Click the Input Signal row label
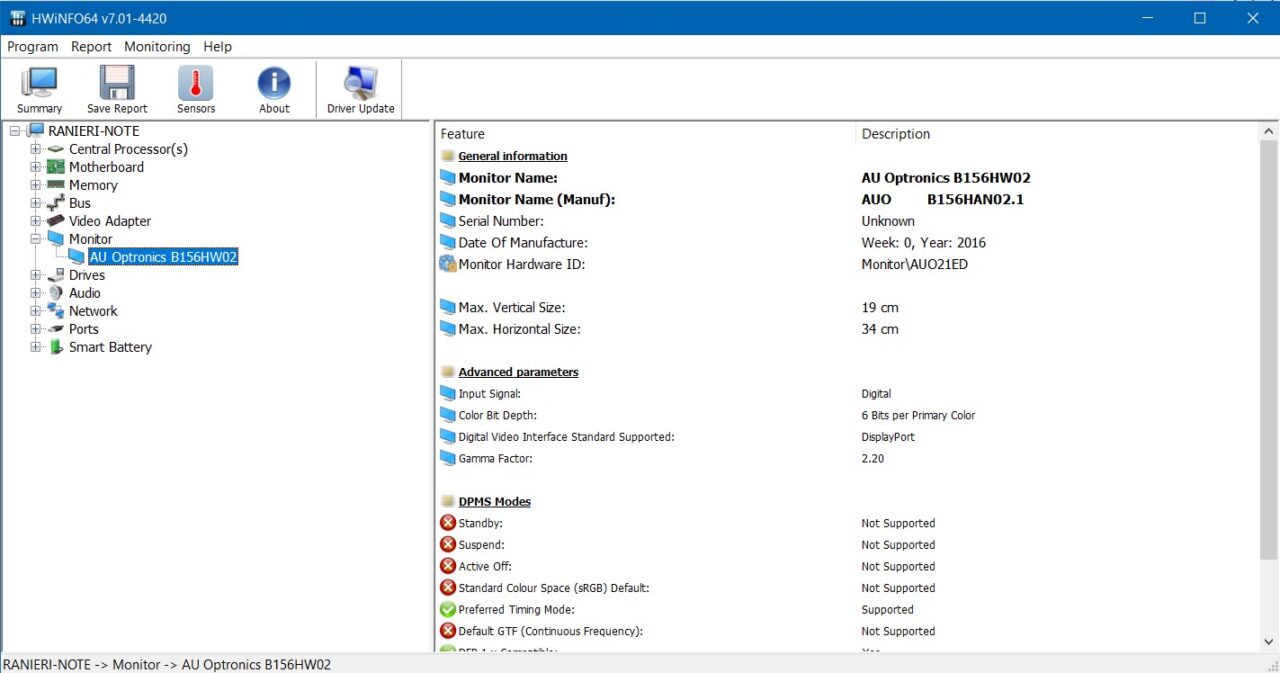Image resolution: width=1280 pixels, height=673 pixels. [489, 394]
